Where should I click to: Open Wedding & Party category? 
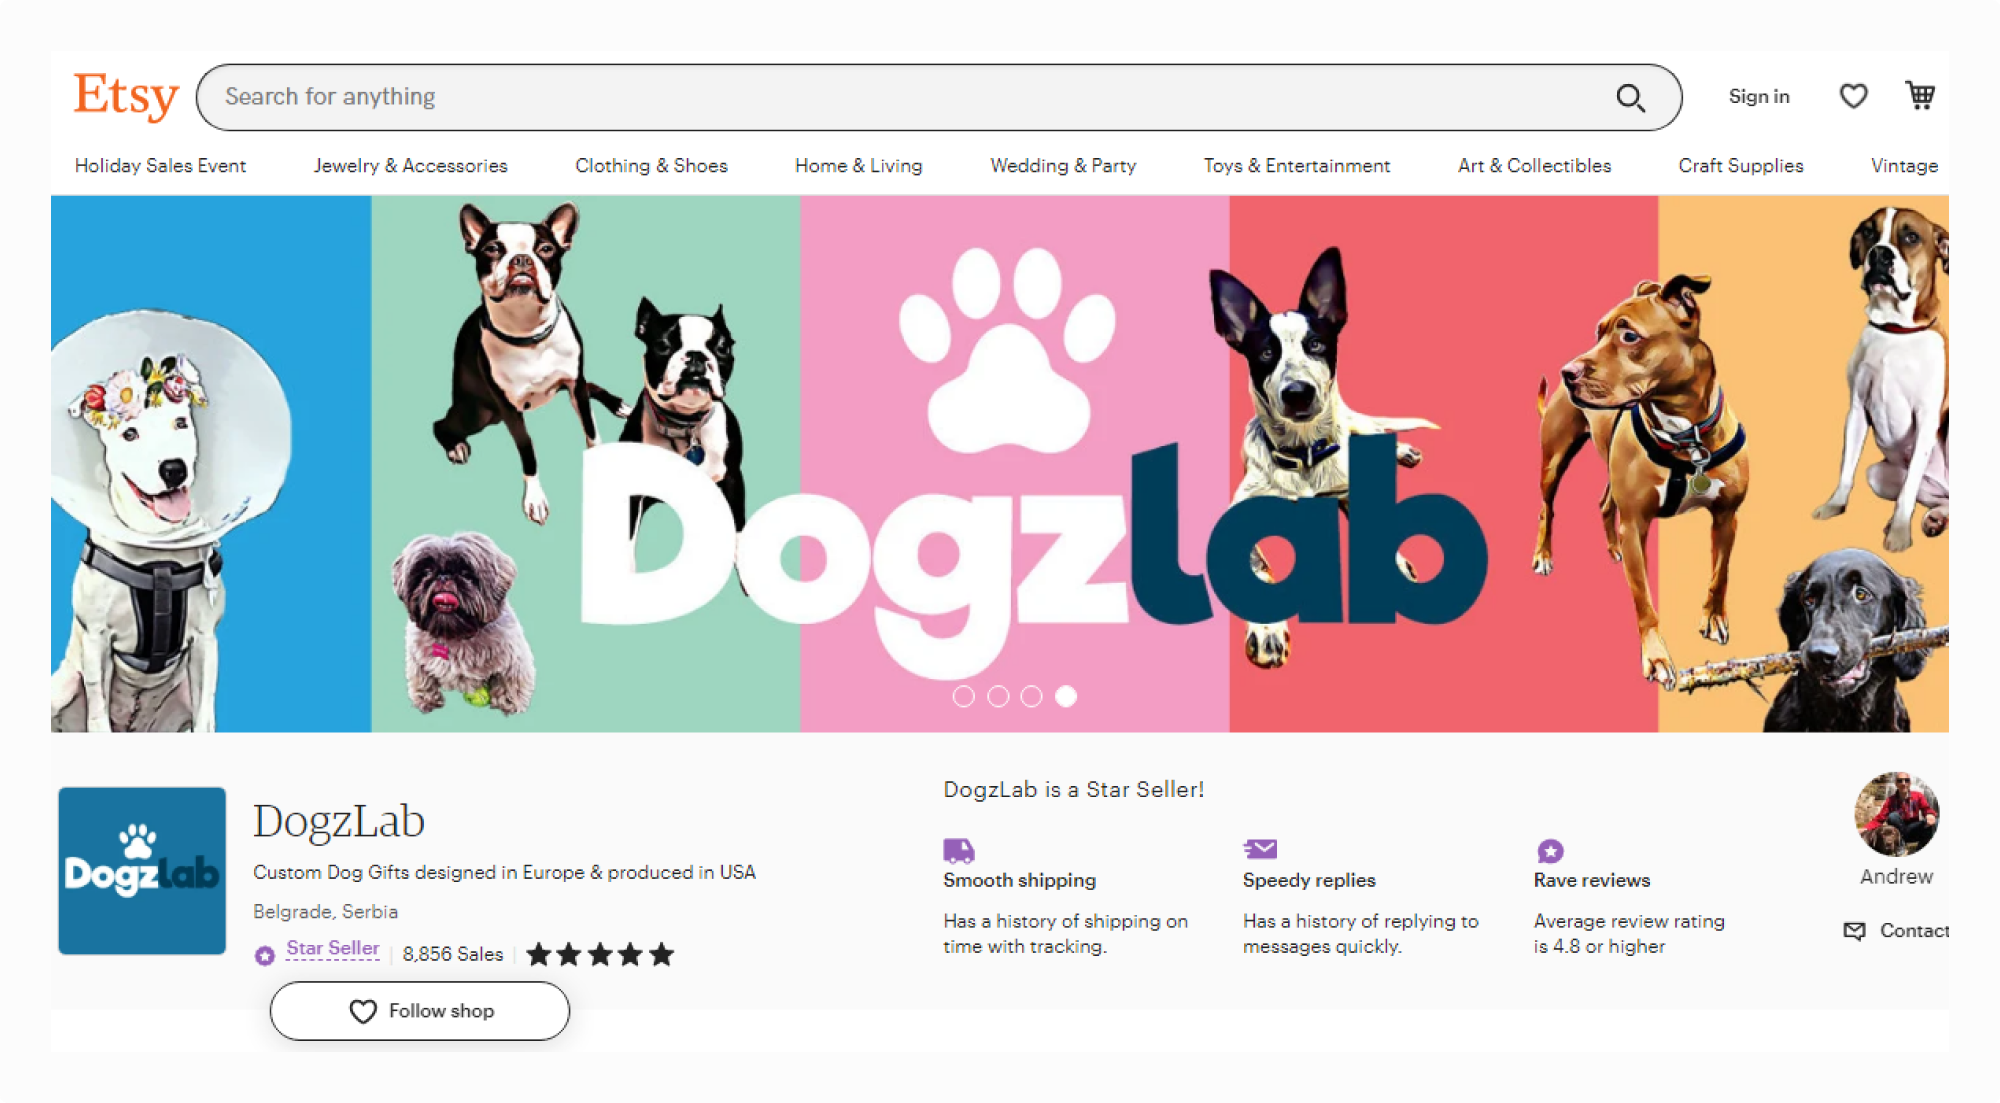coord(1063,166)
